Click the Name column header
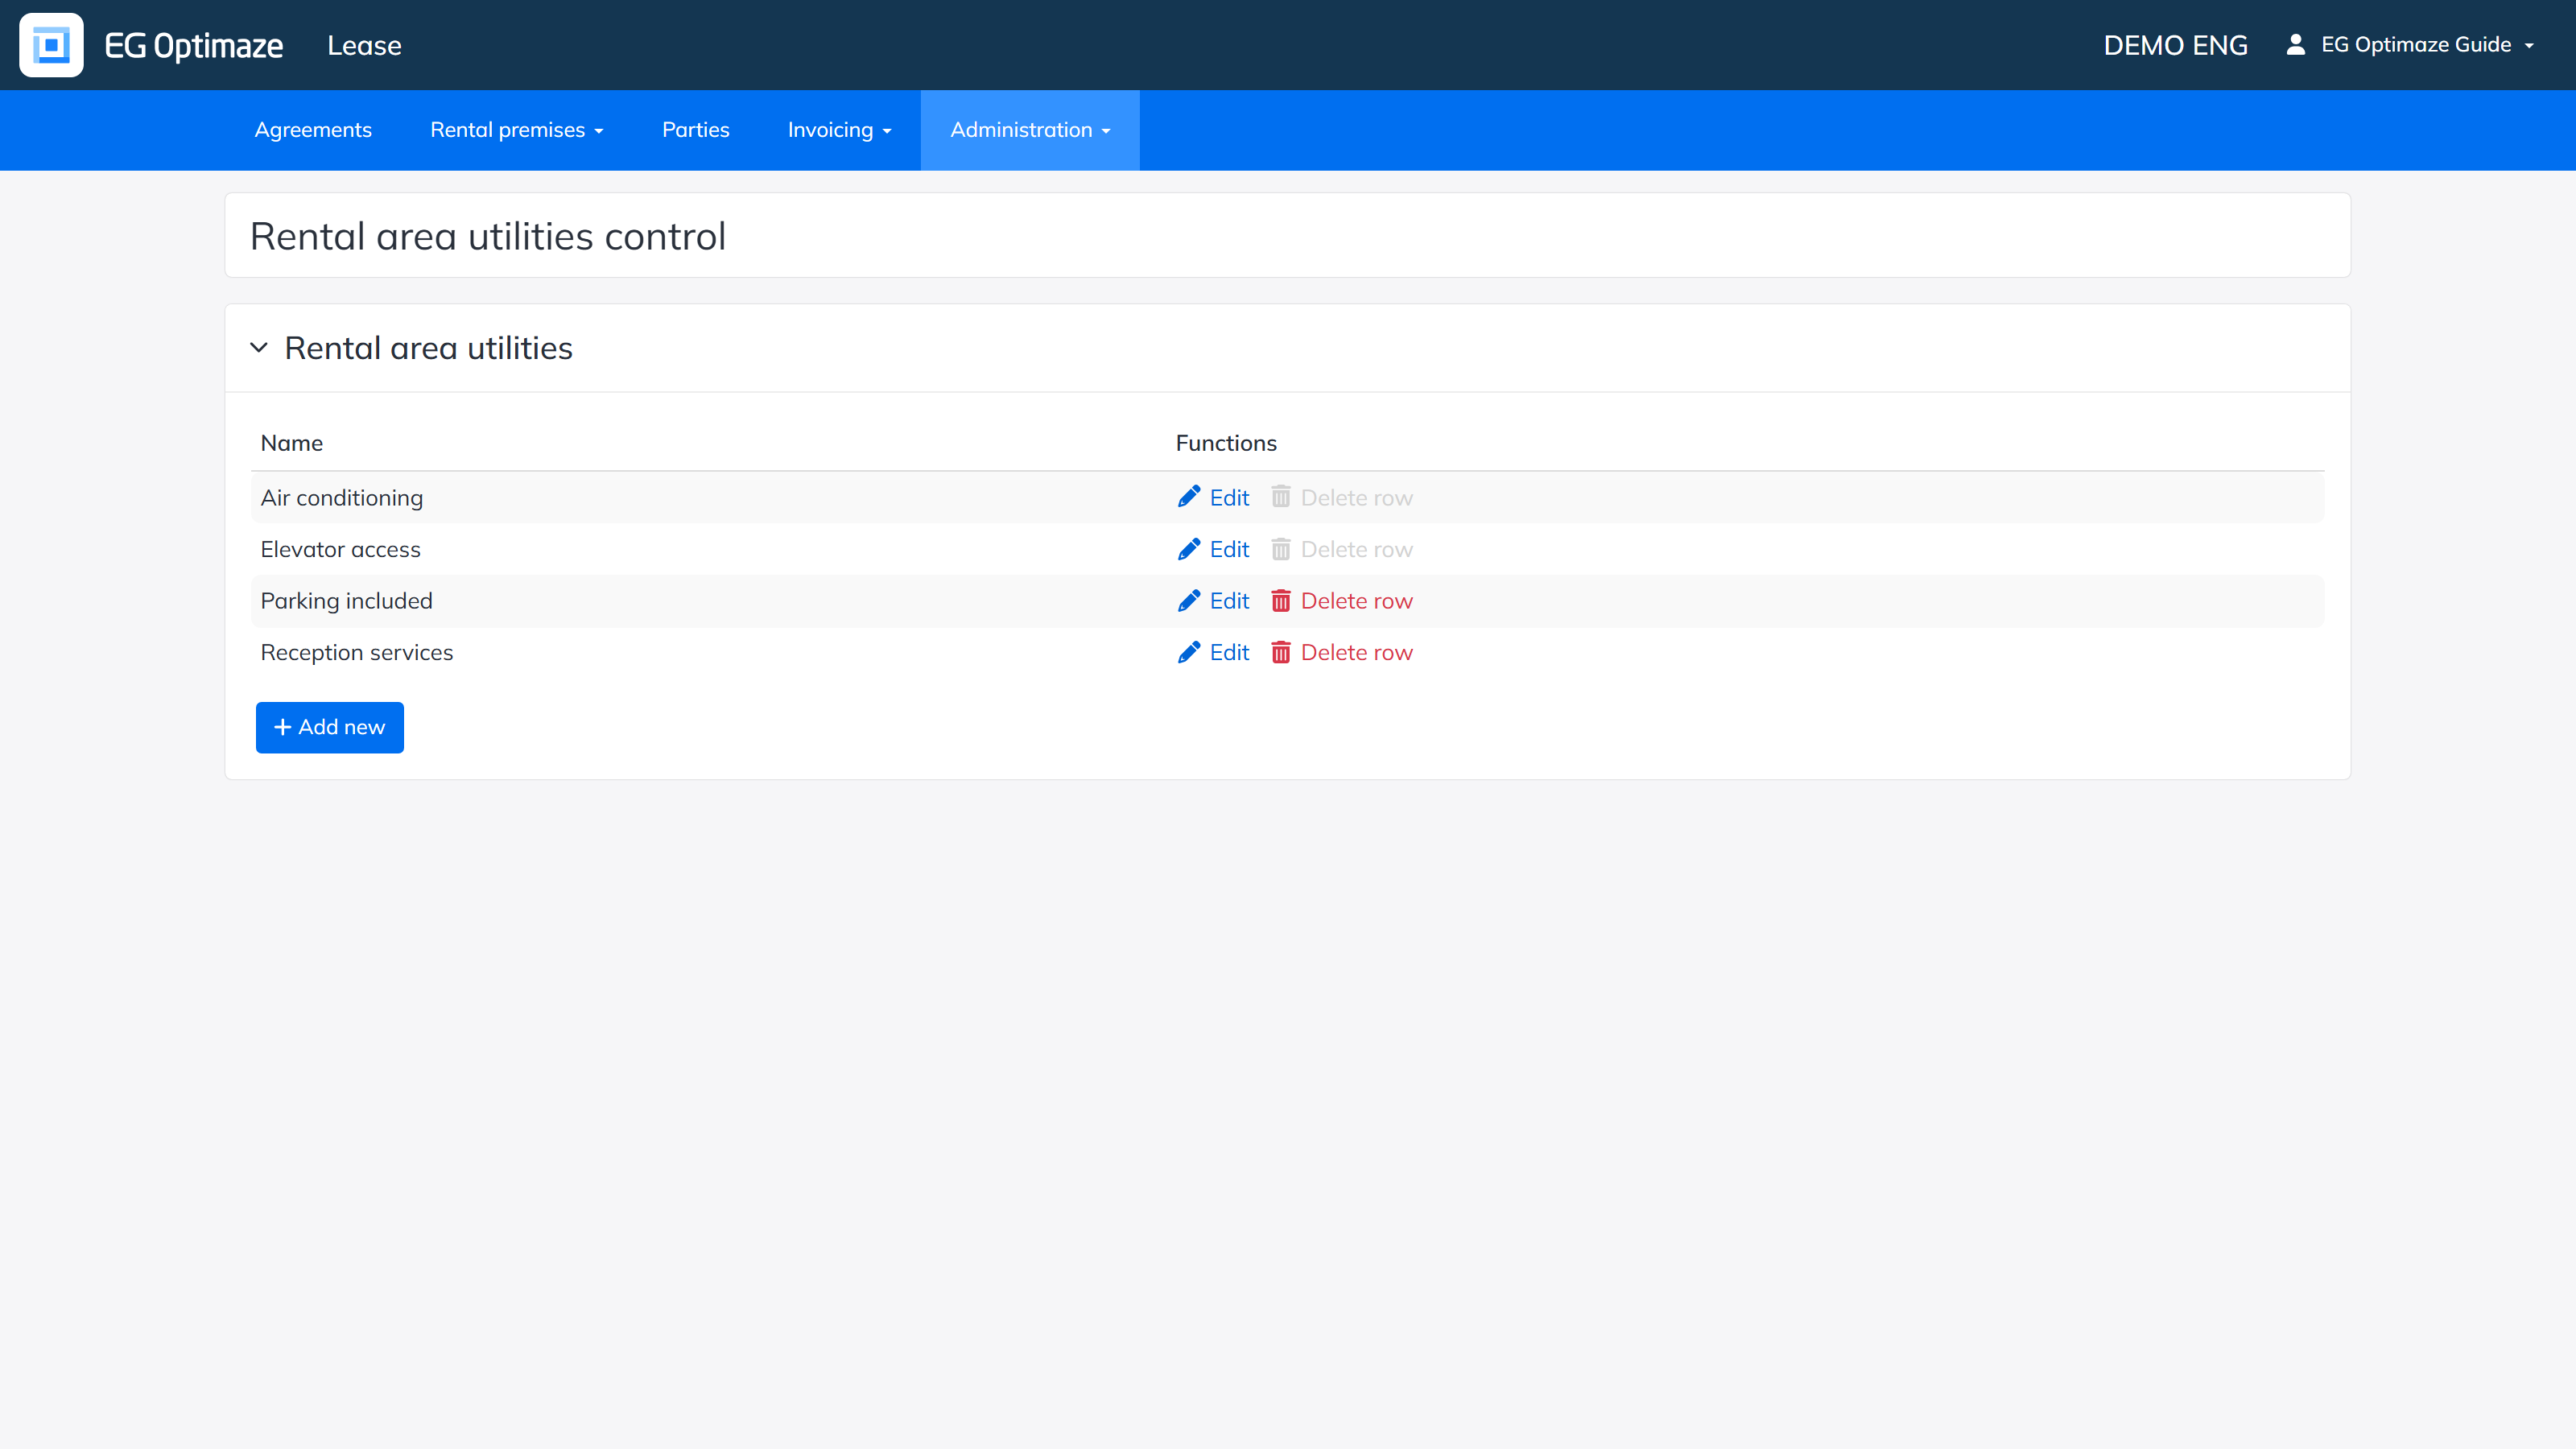This screenshot has height=1449, width=2576. pos(292,443)
